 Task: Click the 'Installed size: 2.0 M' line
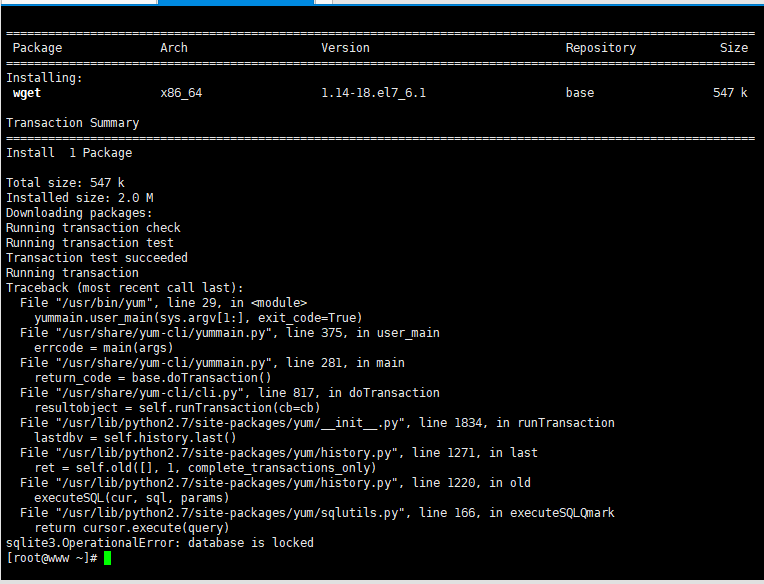[79, 198]
